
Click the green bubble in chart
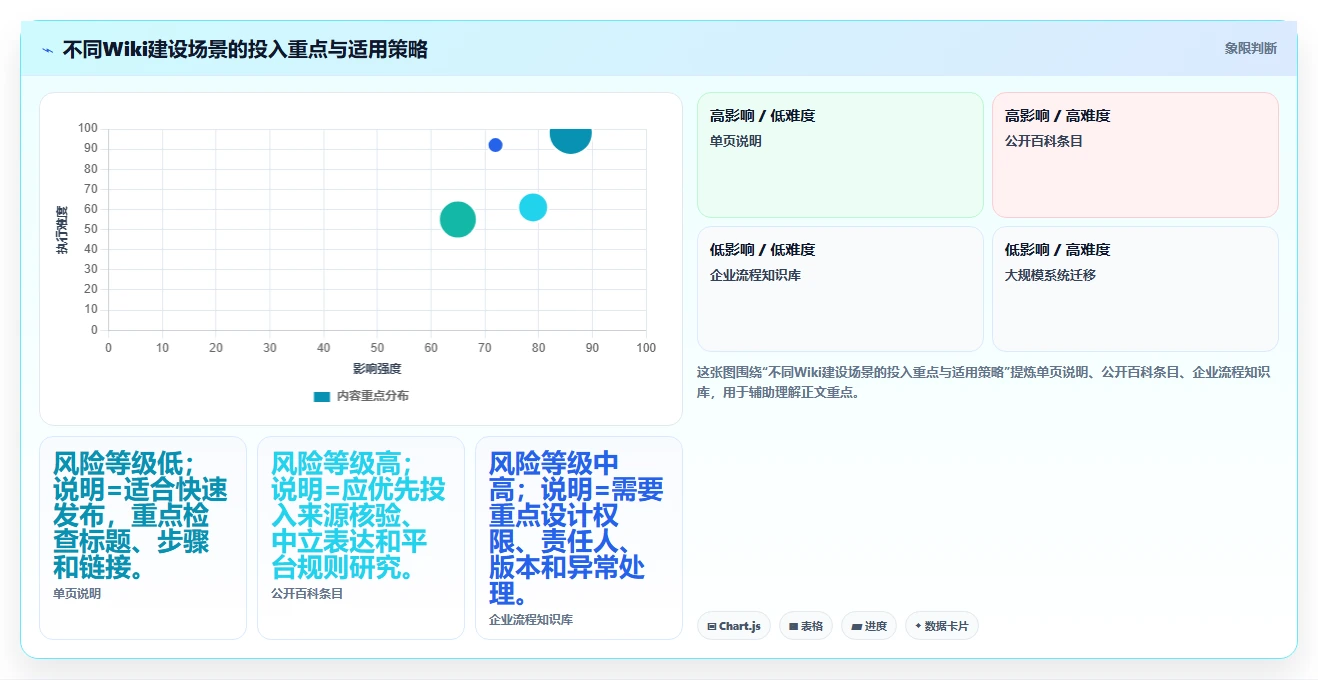pyautogui.click(x=457, y=219)
